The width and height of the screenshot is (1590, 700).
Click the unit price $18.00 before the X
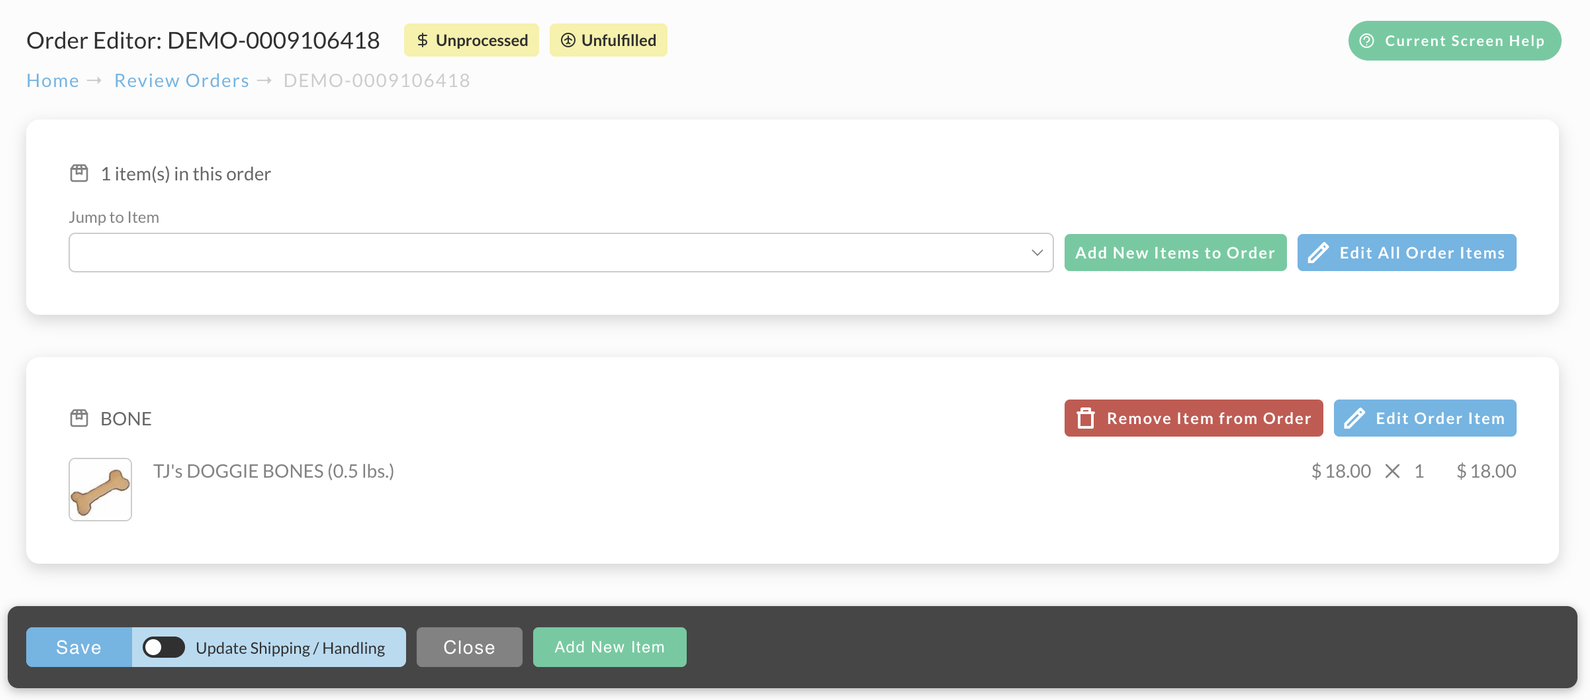[x=1341, y=471]
